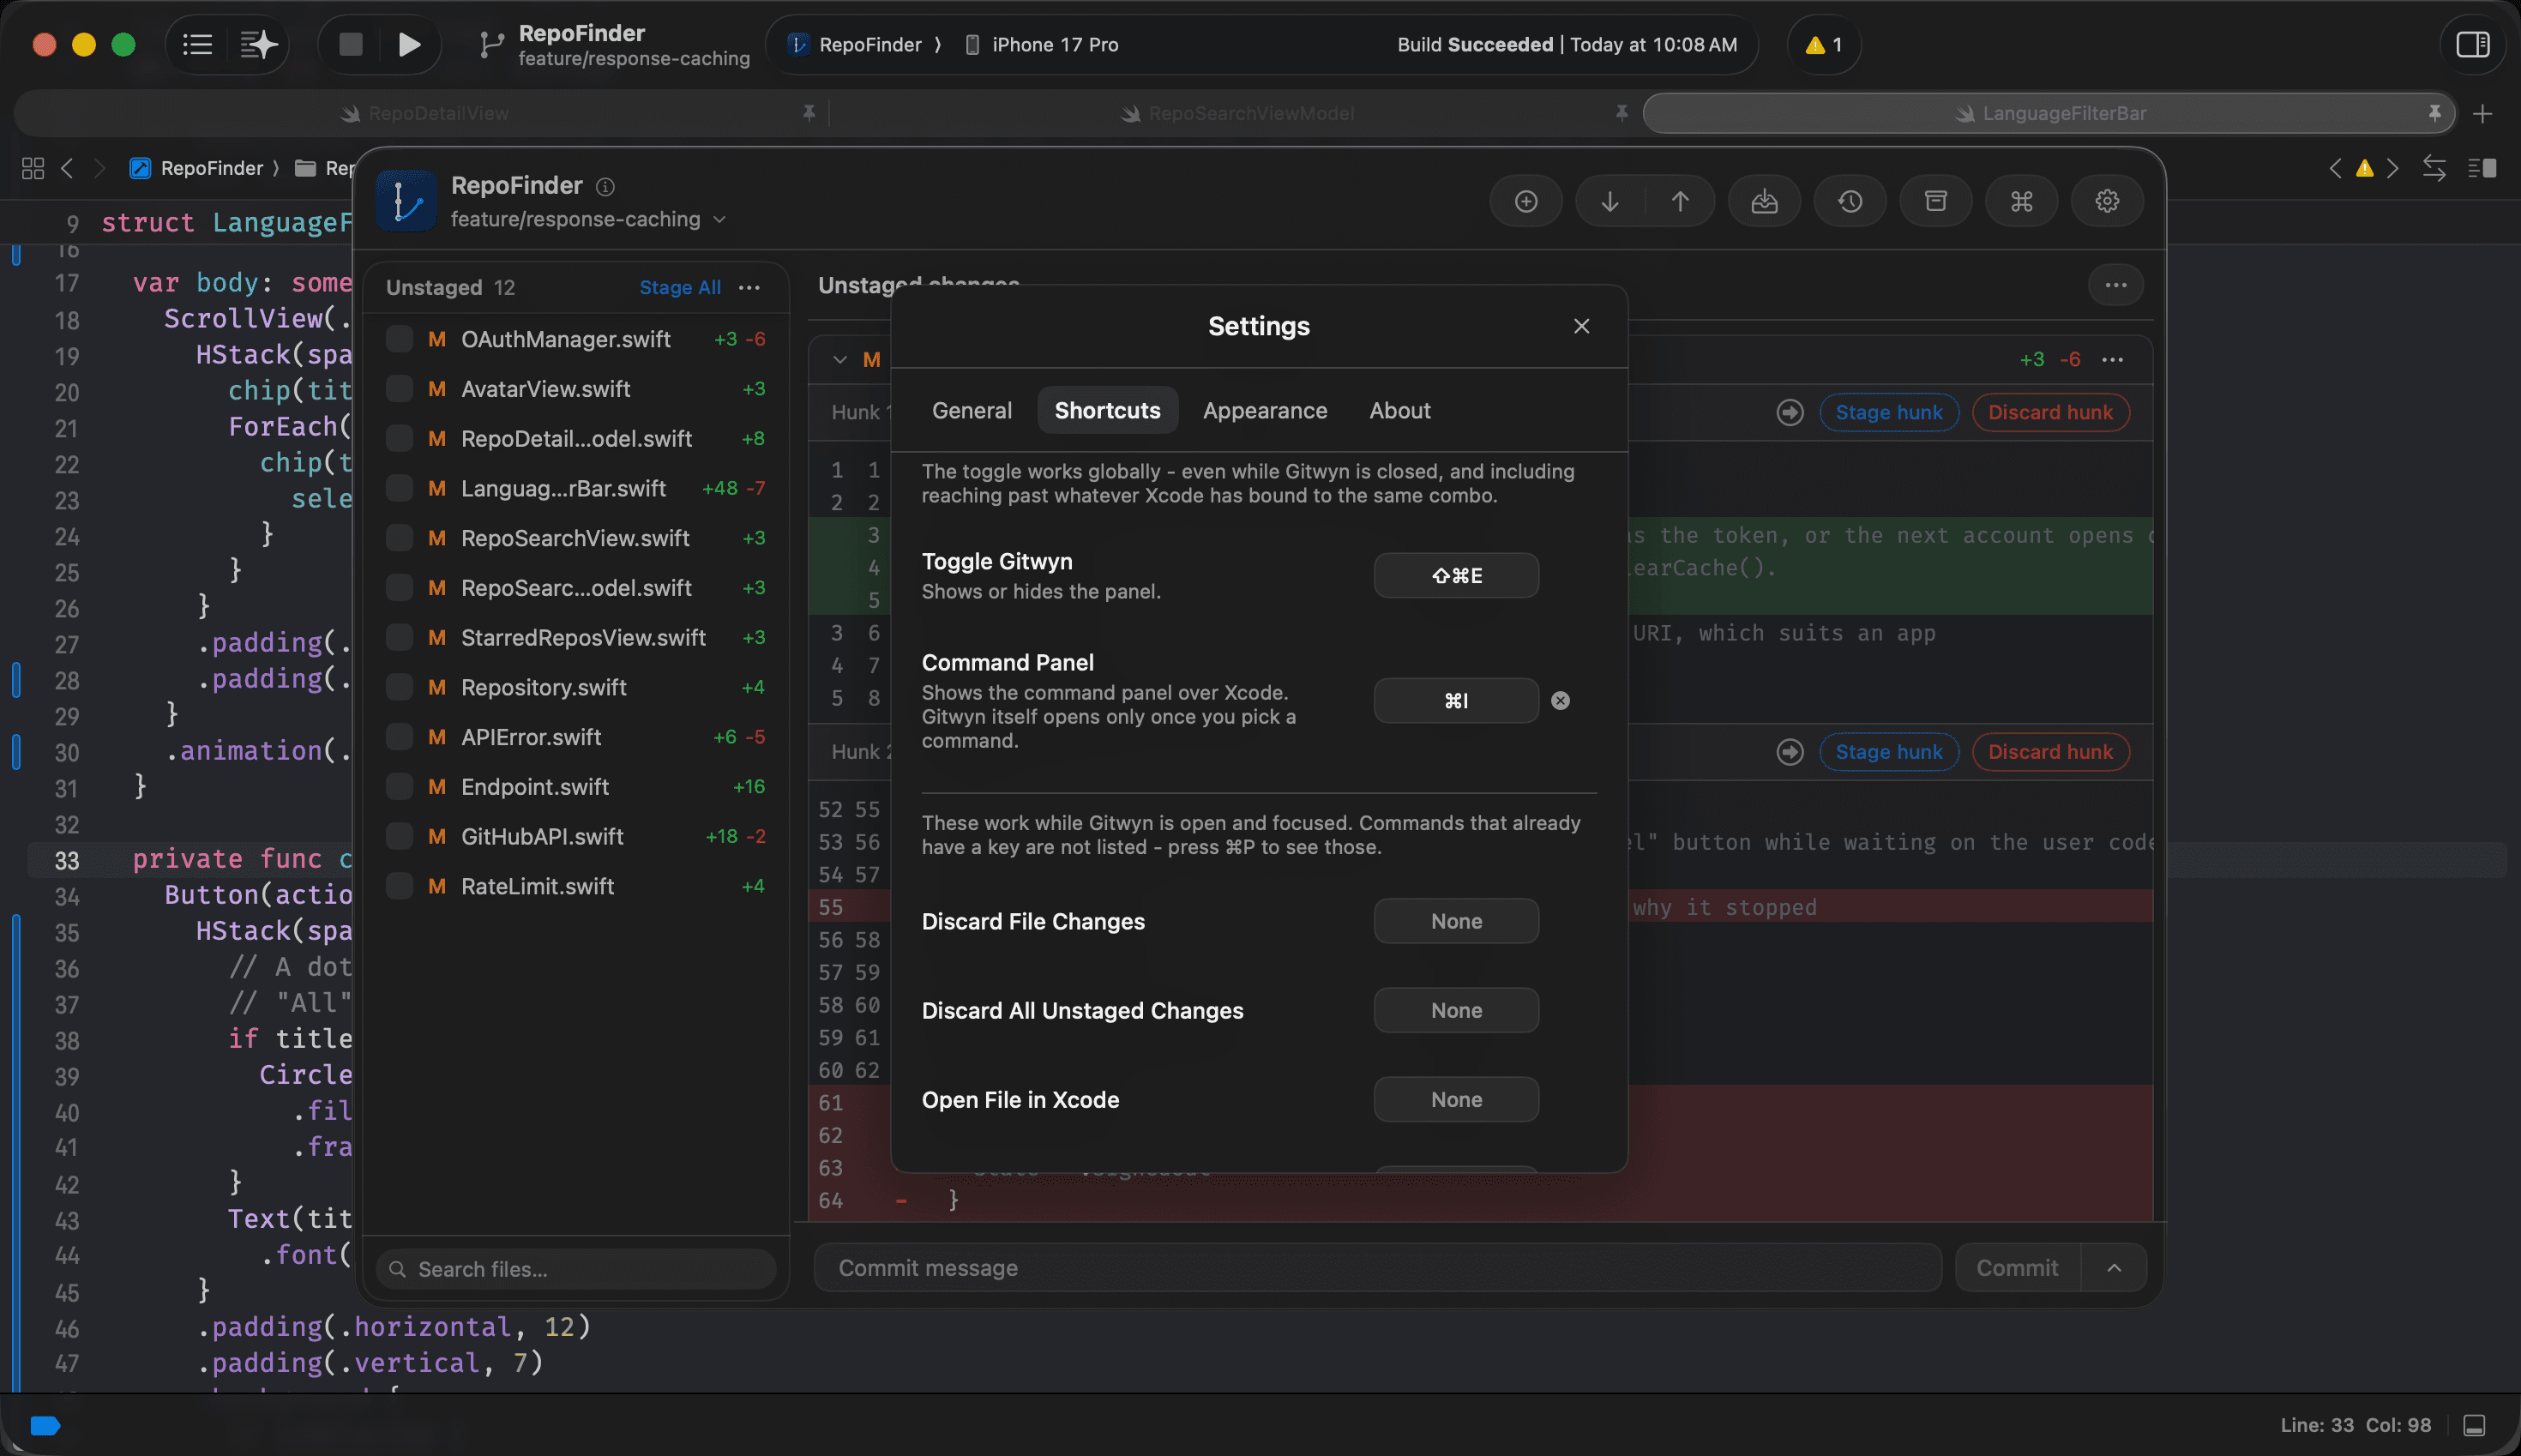Switch to the General settings tab
The image size is (2521, 1456).
coord(971,411)
